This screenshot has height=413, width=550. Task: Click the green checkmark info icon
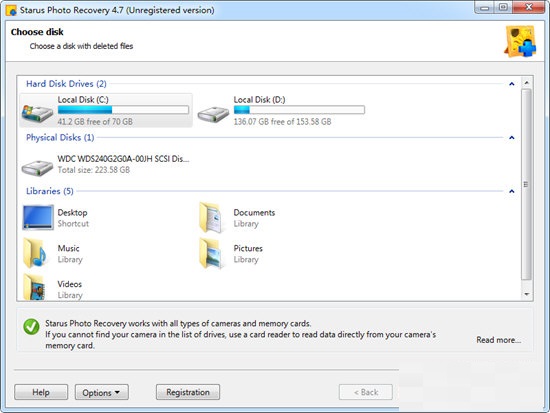31,327
